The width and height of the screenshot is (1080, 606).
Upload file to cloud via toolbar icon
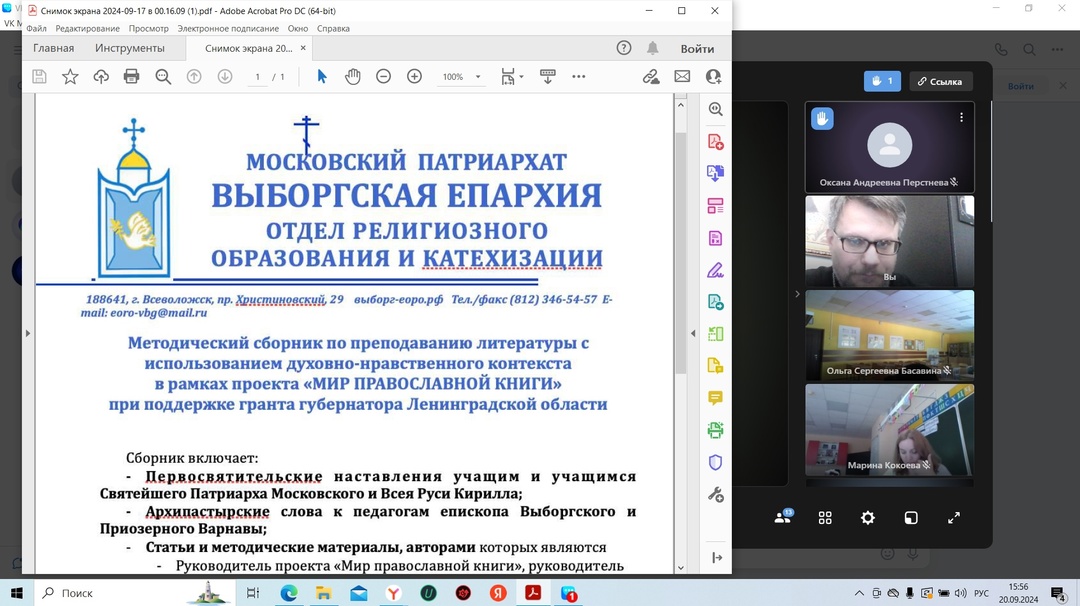(101, 76)
